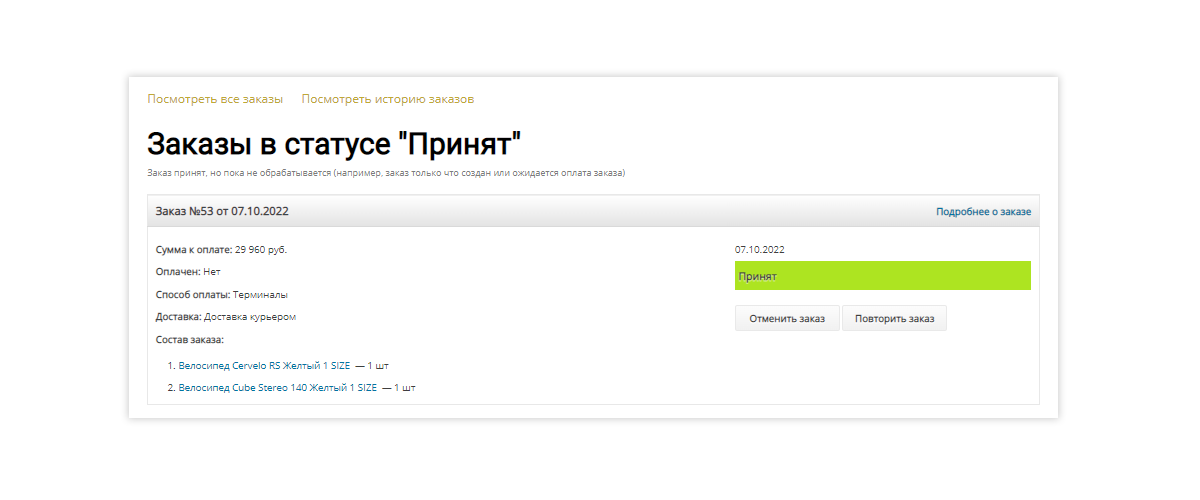Click the grey description text under the heading
The width and height of the screenshot is (1200, 500).
[x=385, y=173]
